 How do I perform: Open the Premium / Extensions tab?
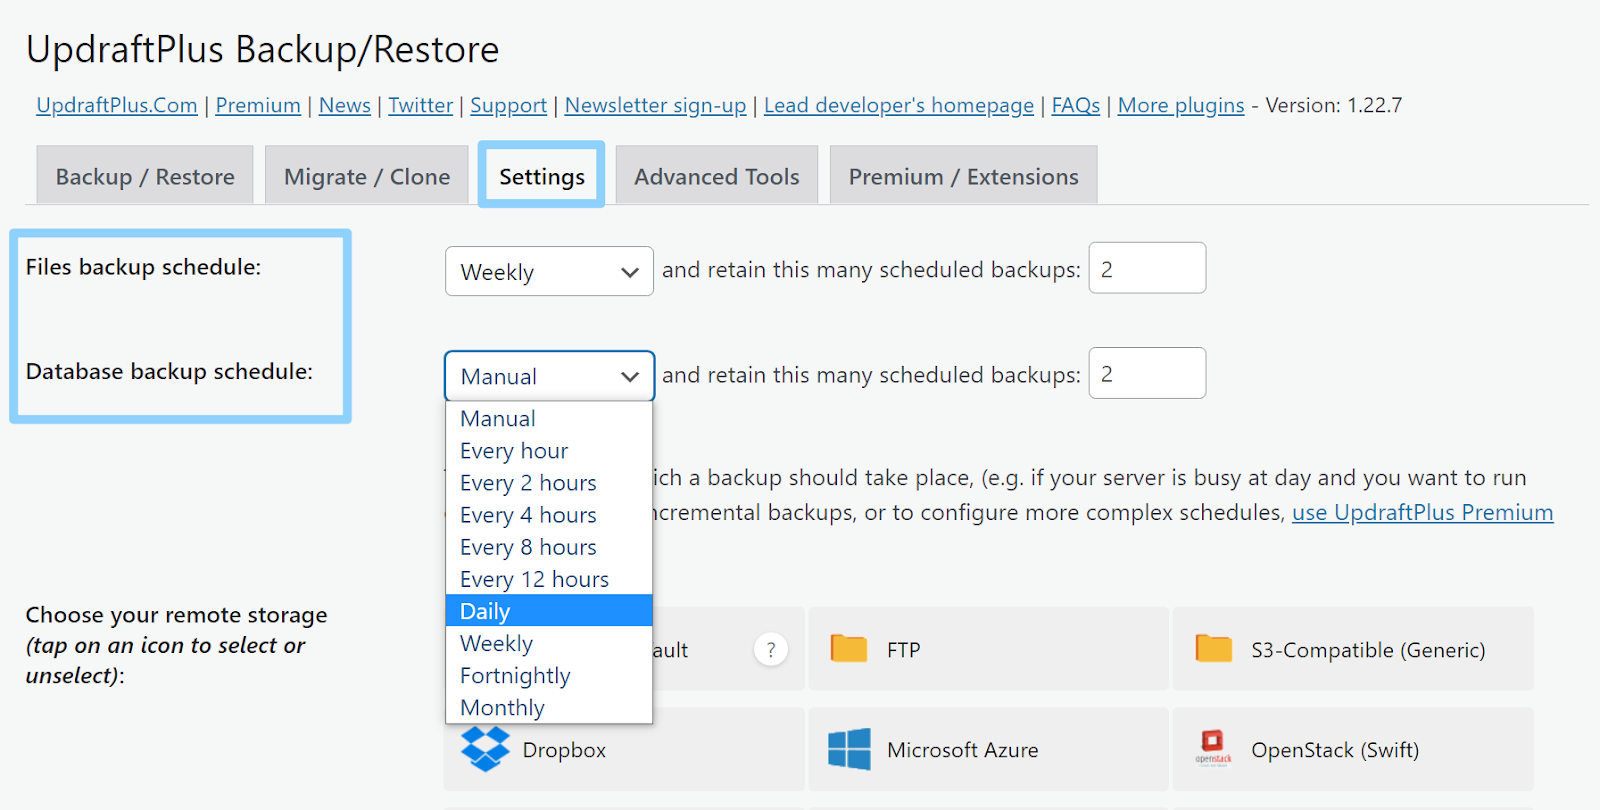(x=963, y=177)
